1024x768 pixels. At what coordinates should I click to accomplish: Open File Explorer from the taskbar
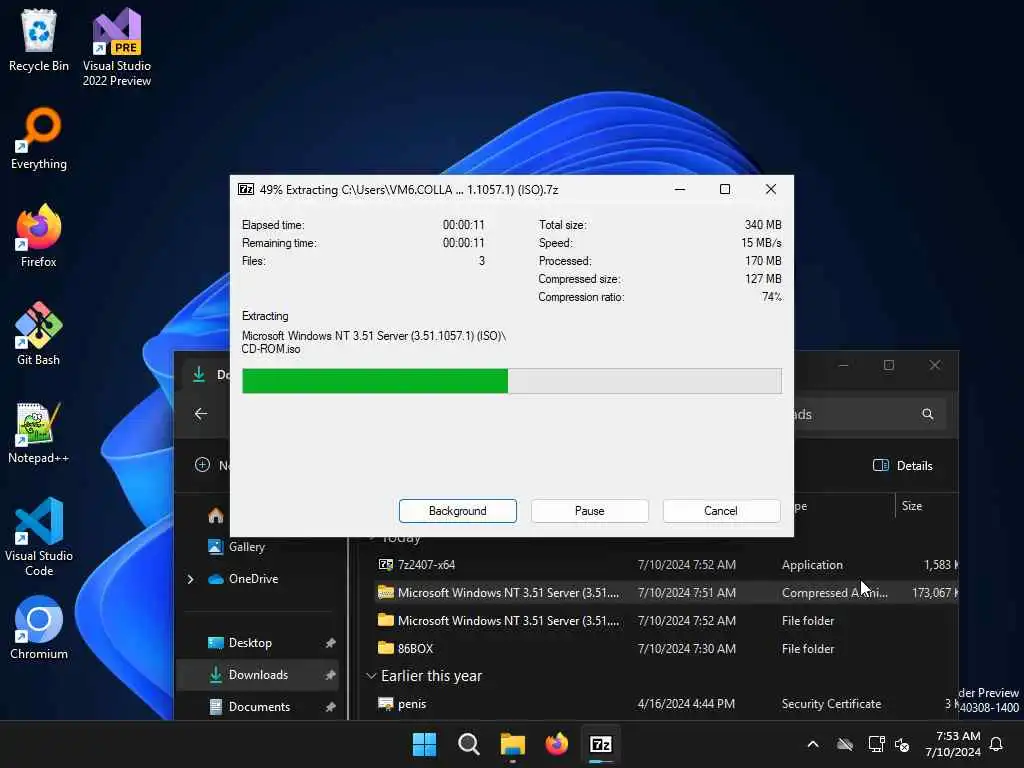point(513,744)
